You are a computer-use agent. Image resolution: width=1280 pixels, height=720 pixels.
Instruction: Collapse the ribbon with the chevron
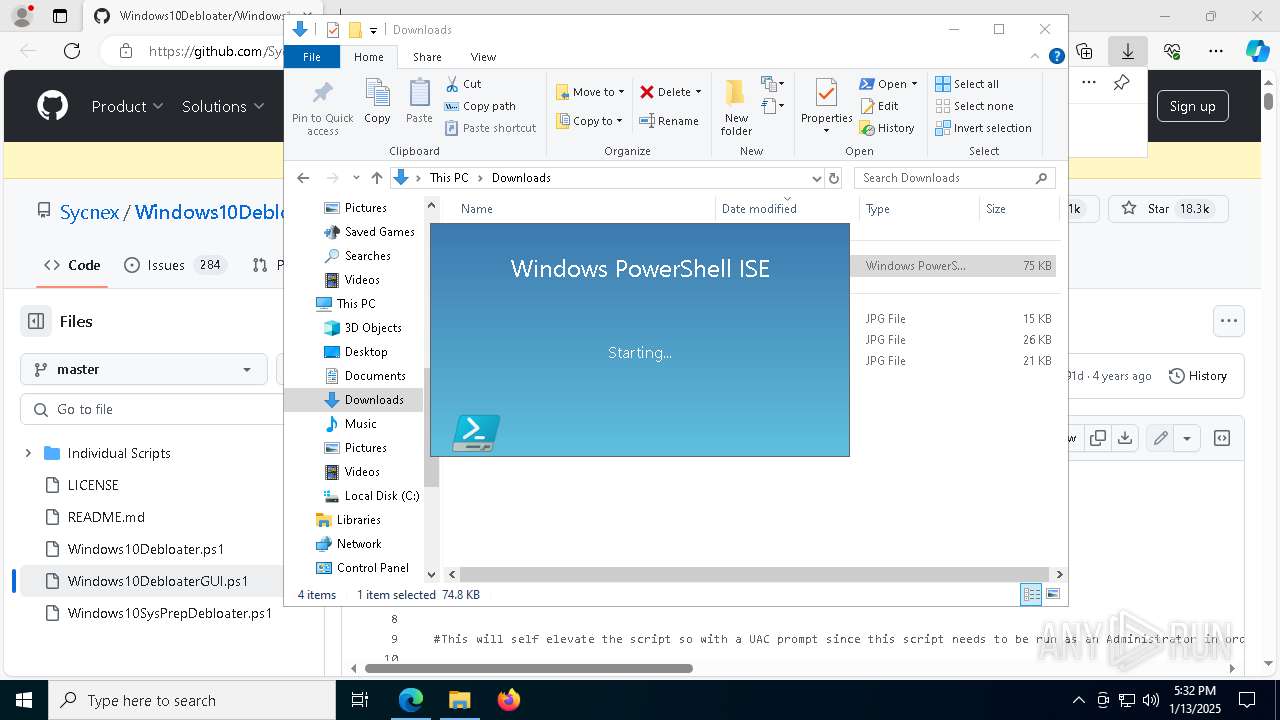1035,57
